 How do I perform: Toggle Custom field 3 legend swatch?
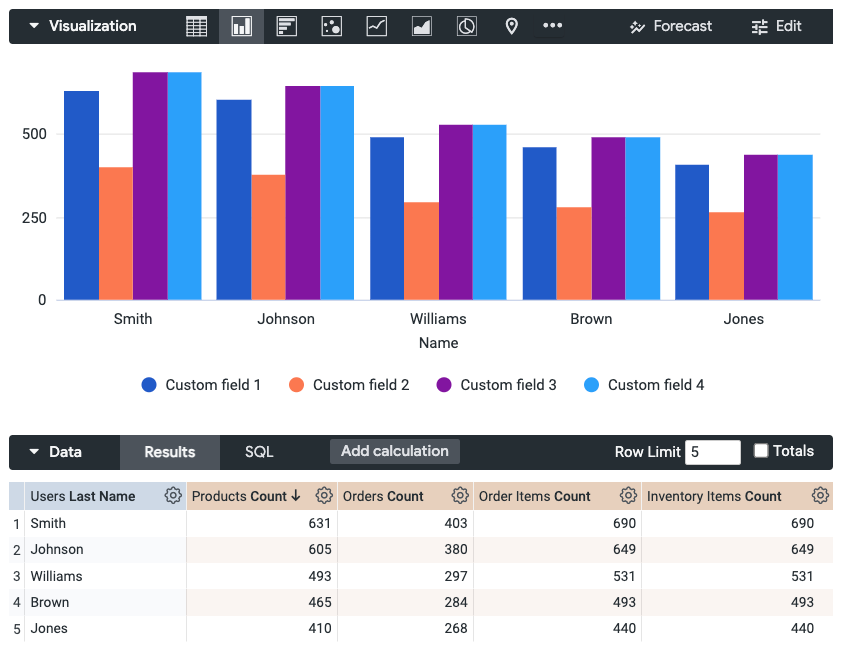click(x=444, y=385)
